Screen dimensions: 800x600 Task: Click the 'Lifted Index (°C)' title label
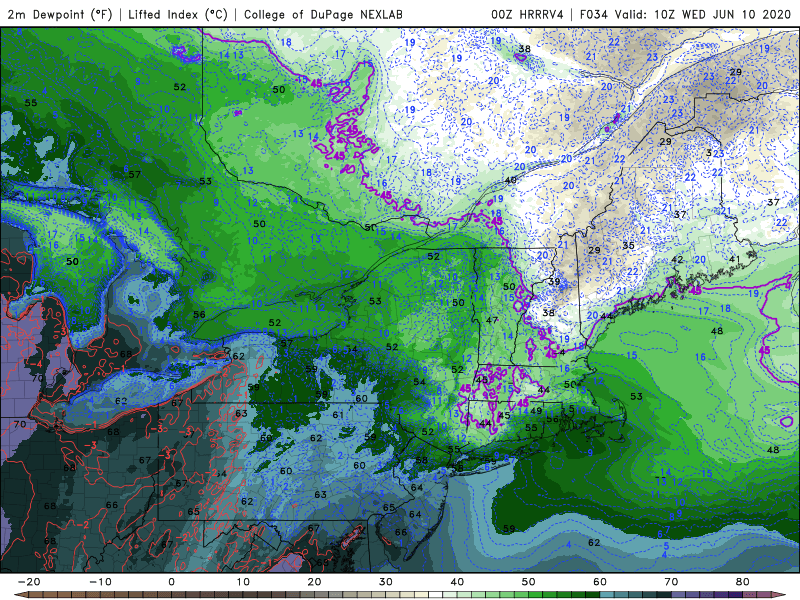[178, 14]
